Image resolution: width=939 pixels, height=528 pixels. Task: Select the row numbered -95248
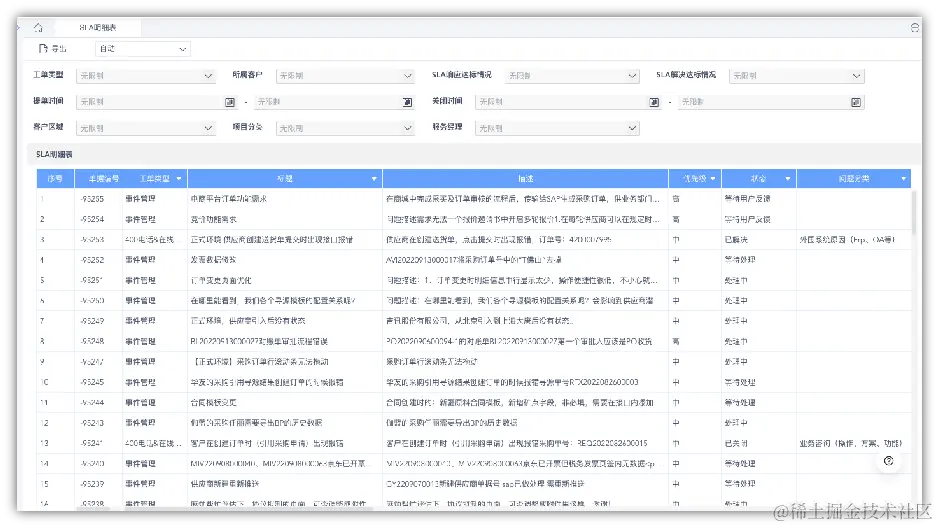[x=473, y=341]
